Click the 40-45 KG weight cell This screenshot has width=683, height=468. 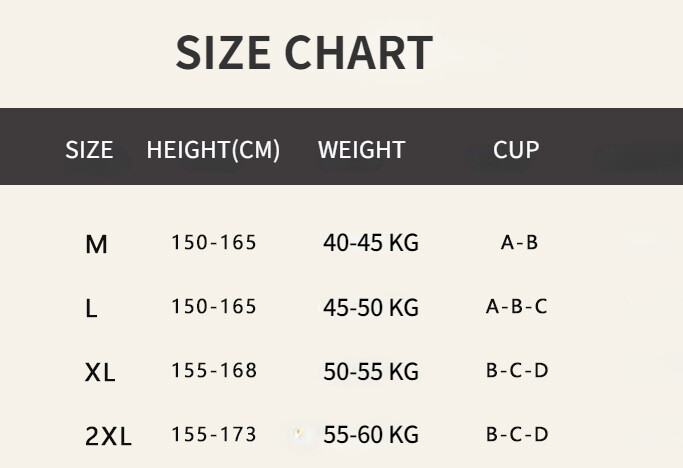click(370, 243)
